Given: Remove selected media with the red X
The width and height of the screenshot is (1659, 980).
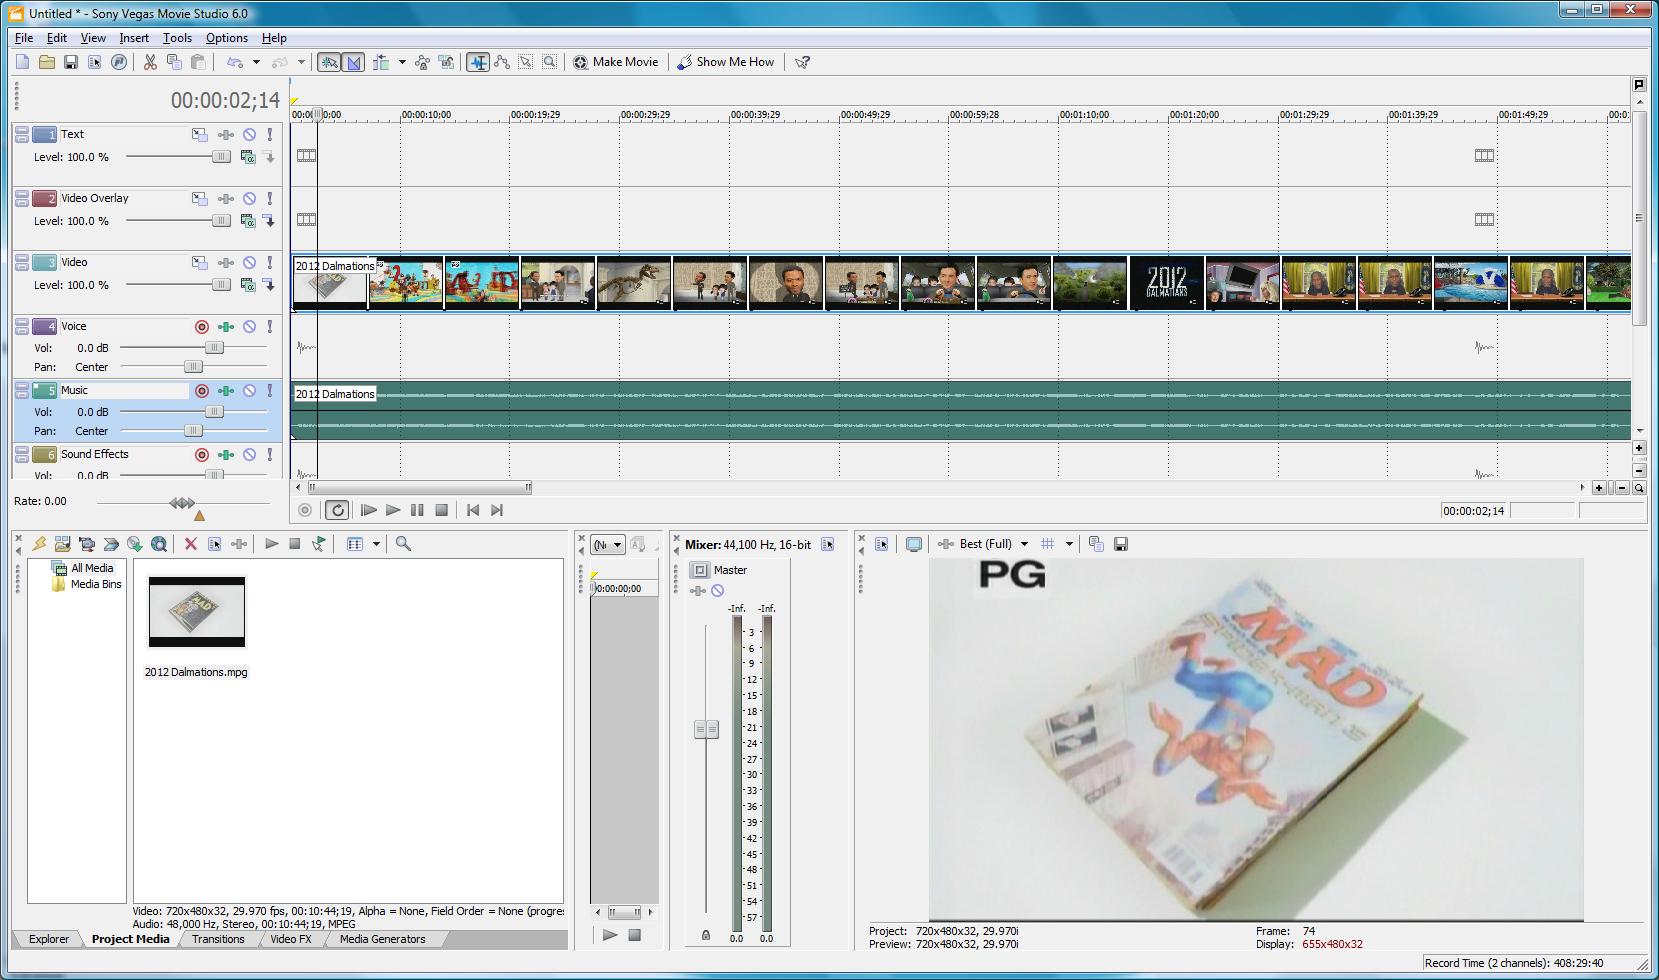Looking at the screenshot, I should (190, 544).
